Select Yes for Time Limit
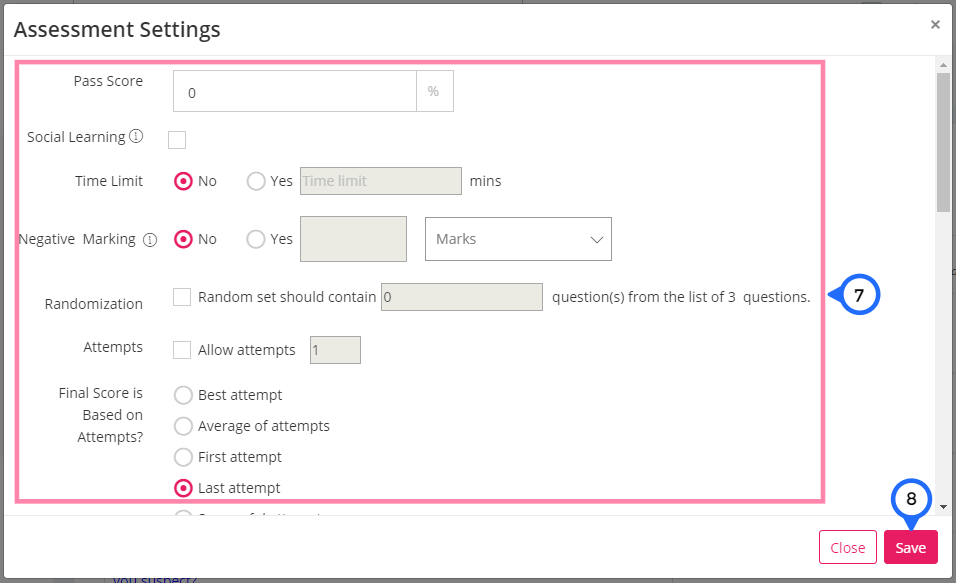The width and height of the screenshot is (956, 583). [256, 181]
